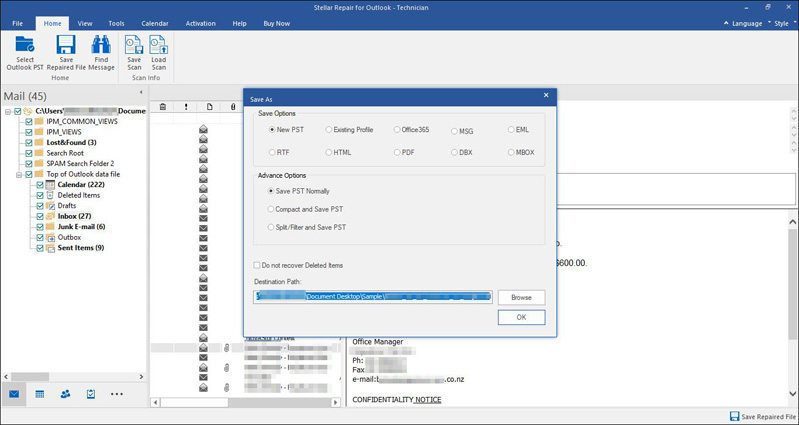Click the Select Outlook PST icon
Image resolution: width=799 pixels, height=425 pixels.
[x=24, y=45]
